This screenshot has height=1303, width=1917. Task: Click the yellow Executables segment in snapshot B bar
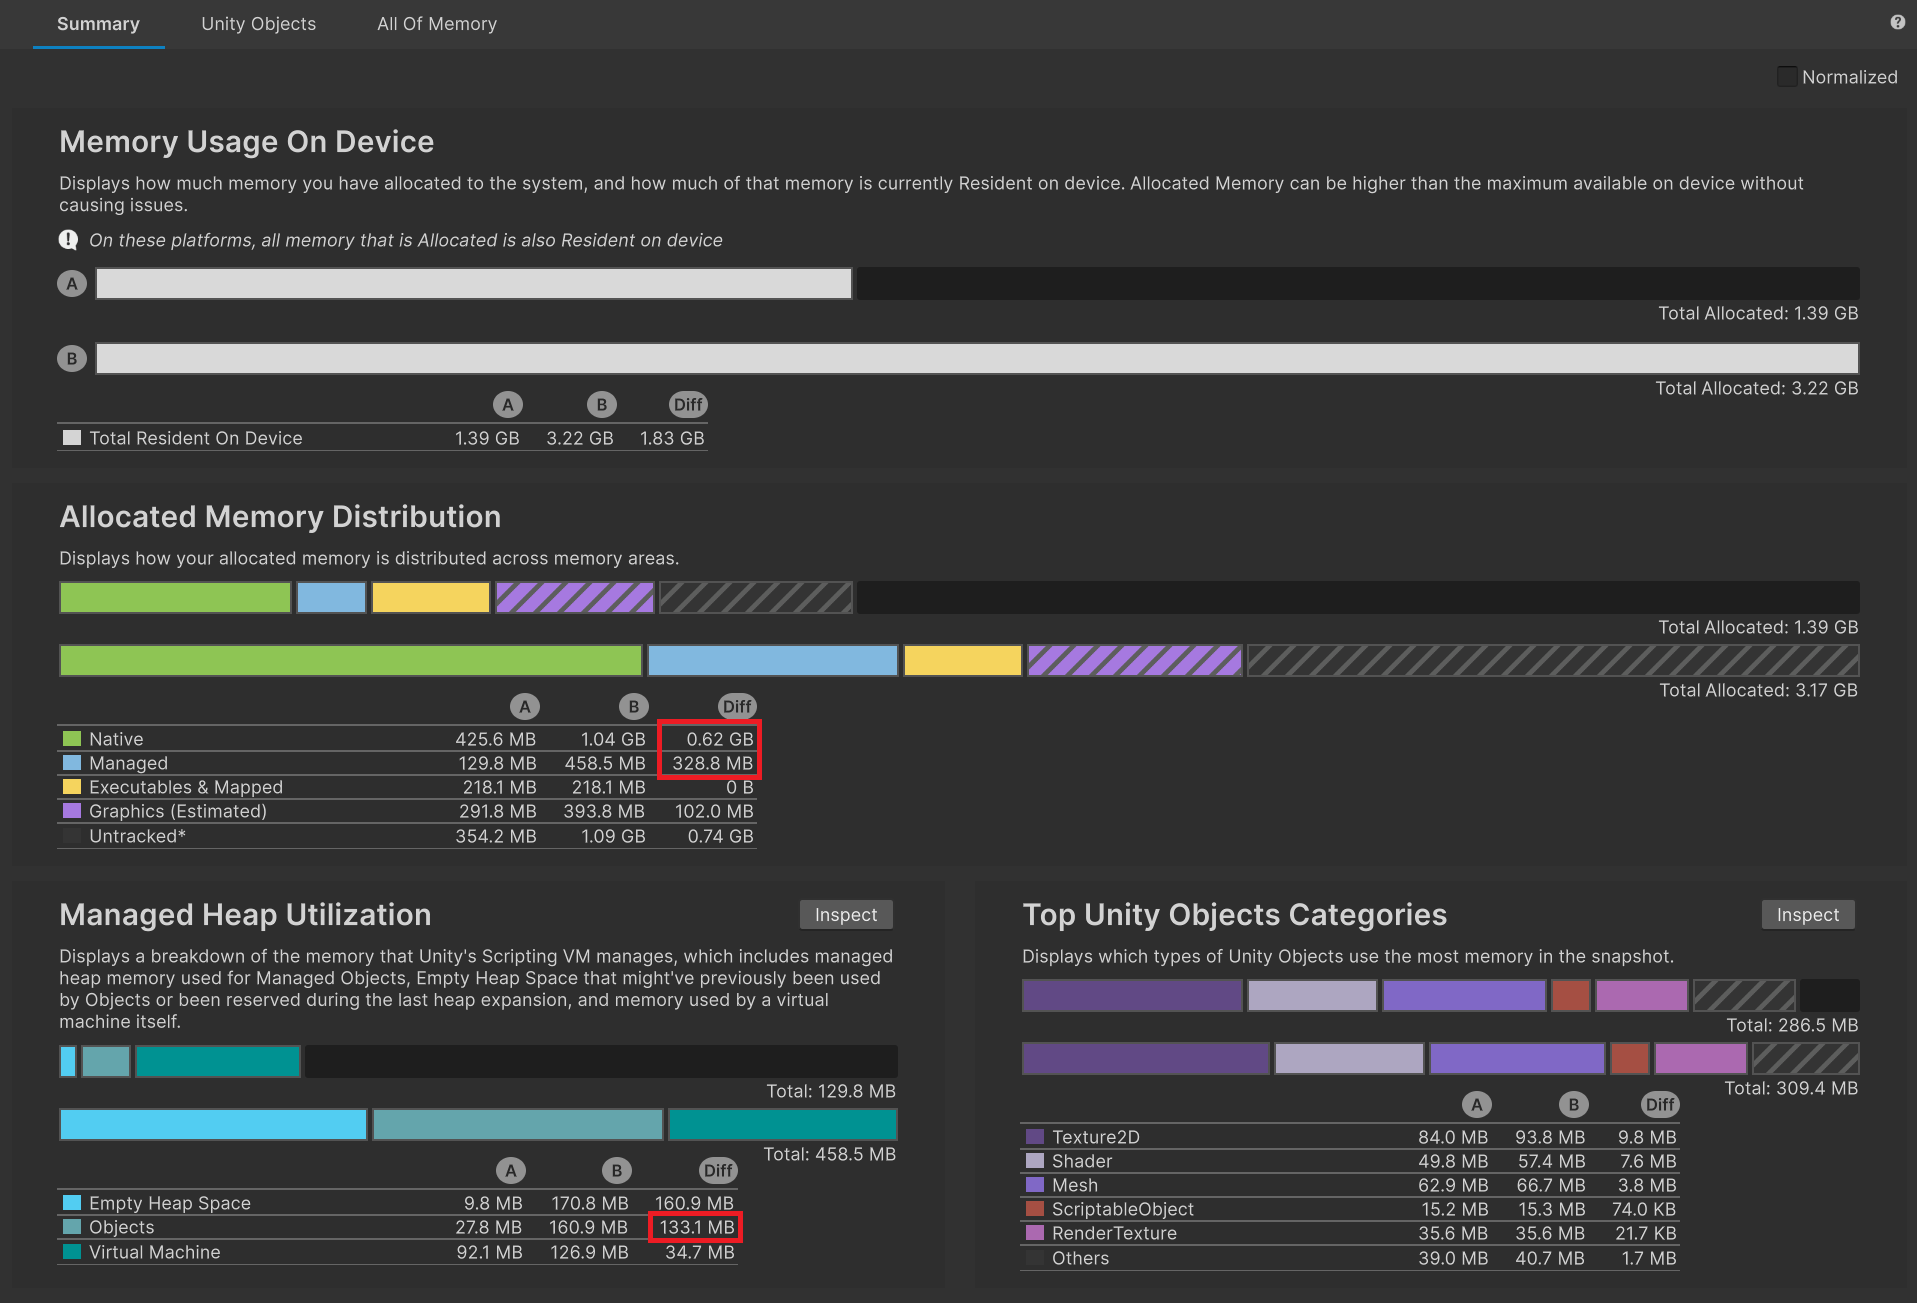coord(962,661)
